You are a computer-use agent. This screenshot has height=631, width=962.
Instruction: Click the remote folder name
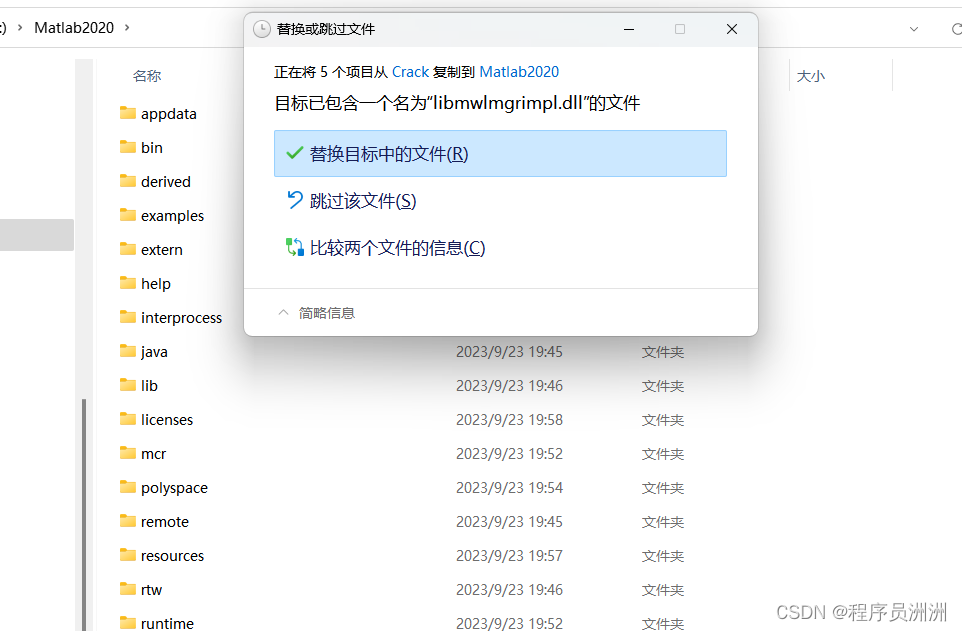click(x=165, y=522)
